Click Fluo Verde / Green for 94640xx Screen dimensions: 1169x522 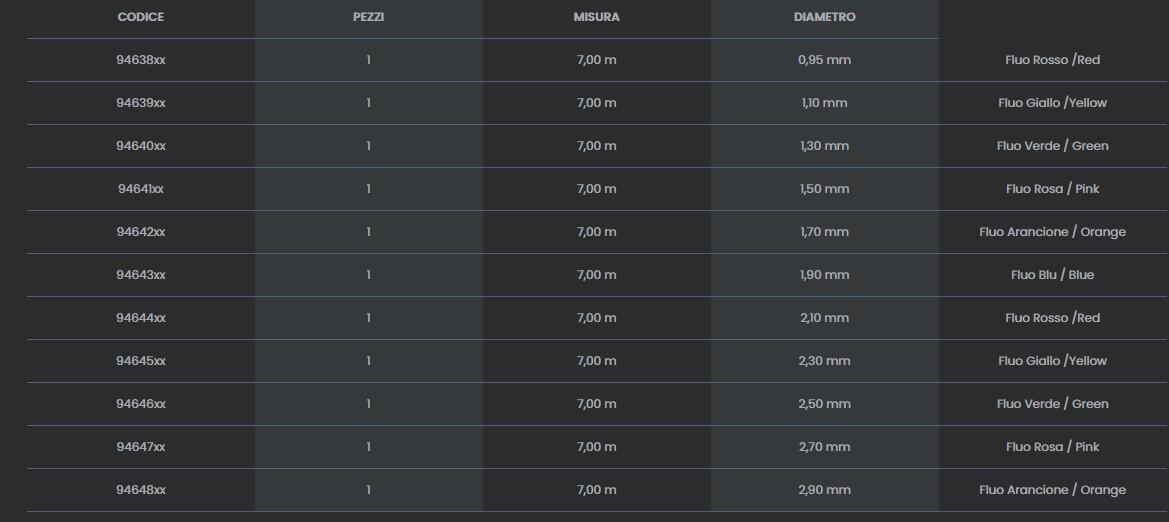click(x=1052, y=146)
